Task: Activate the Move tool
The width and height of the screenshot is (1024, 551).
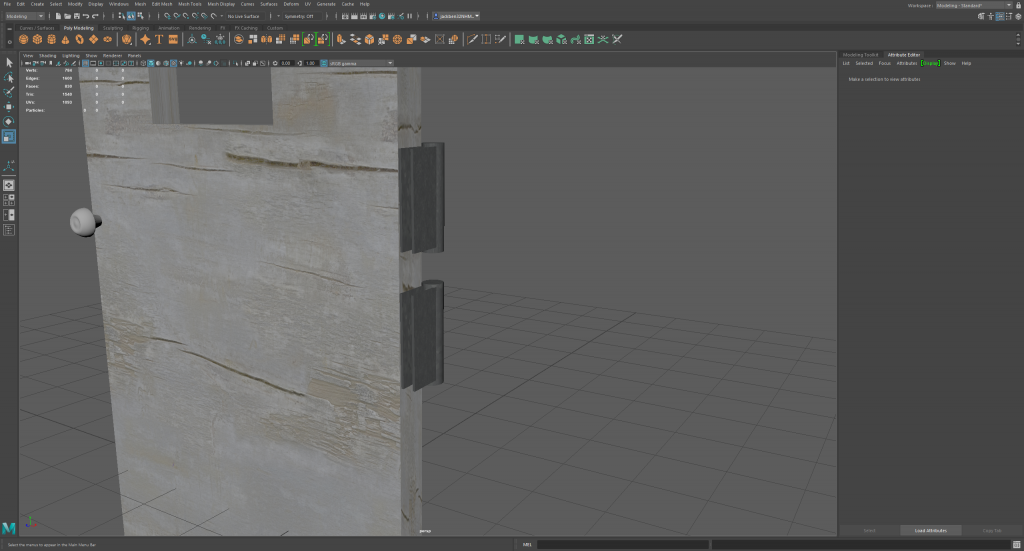Action: pos(9,106)
